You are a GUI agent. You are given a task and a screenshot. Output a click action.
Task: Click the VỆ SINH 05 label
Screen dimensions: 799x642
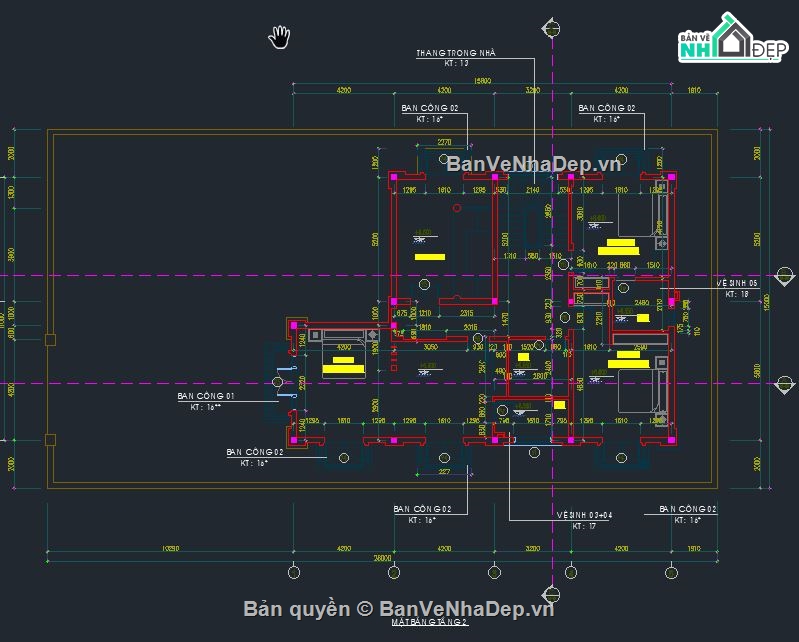pos(736,283)
